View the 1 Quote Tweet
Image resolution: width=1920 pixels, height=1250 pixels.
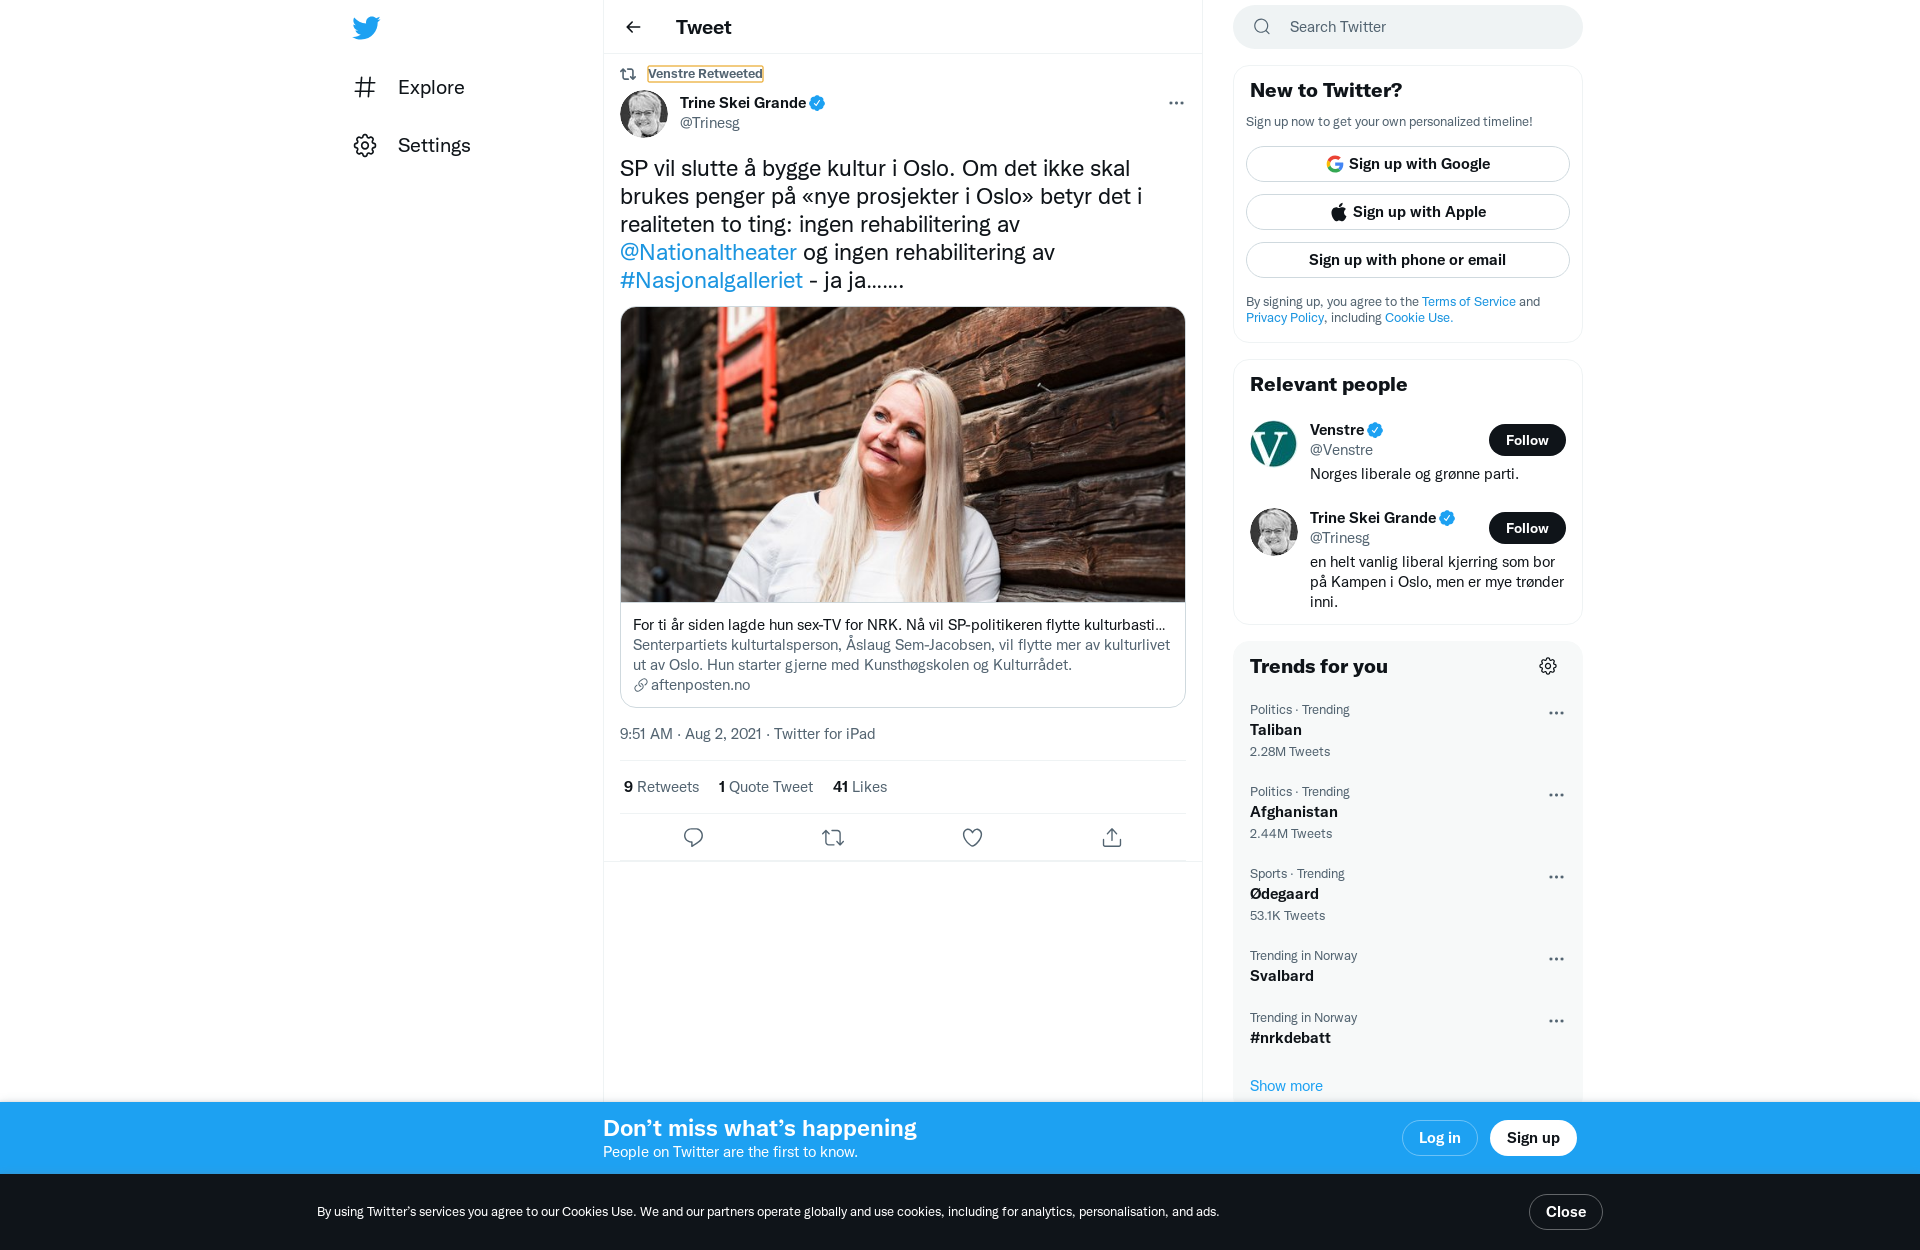(x=766, y=787)
